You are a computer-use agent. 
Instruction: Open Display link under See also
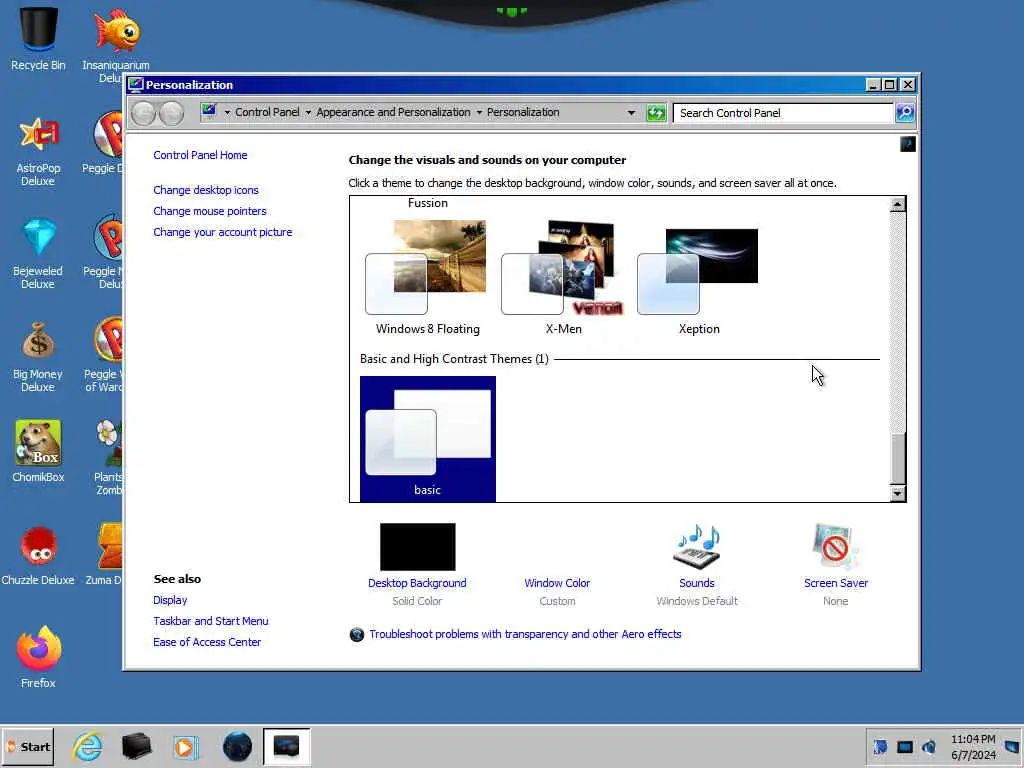170,600
